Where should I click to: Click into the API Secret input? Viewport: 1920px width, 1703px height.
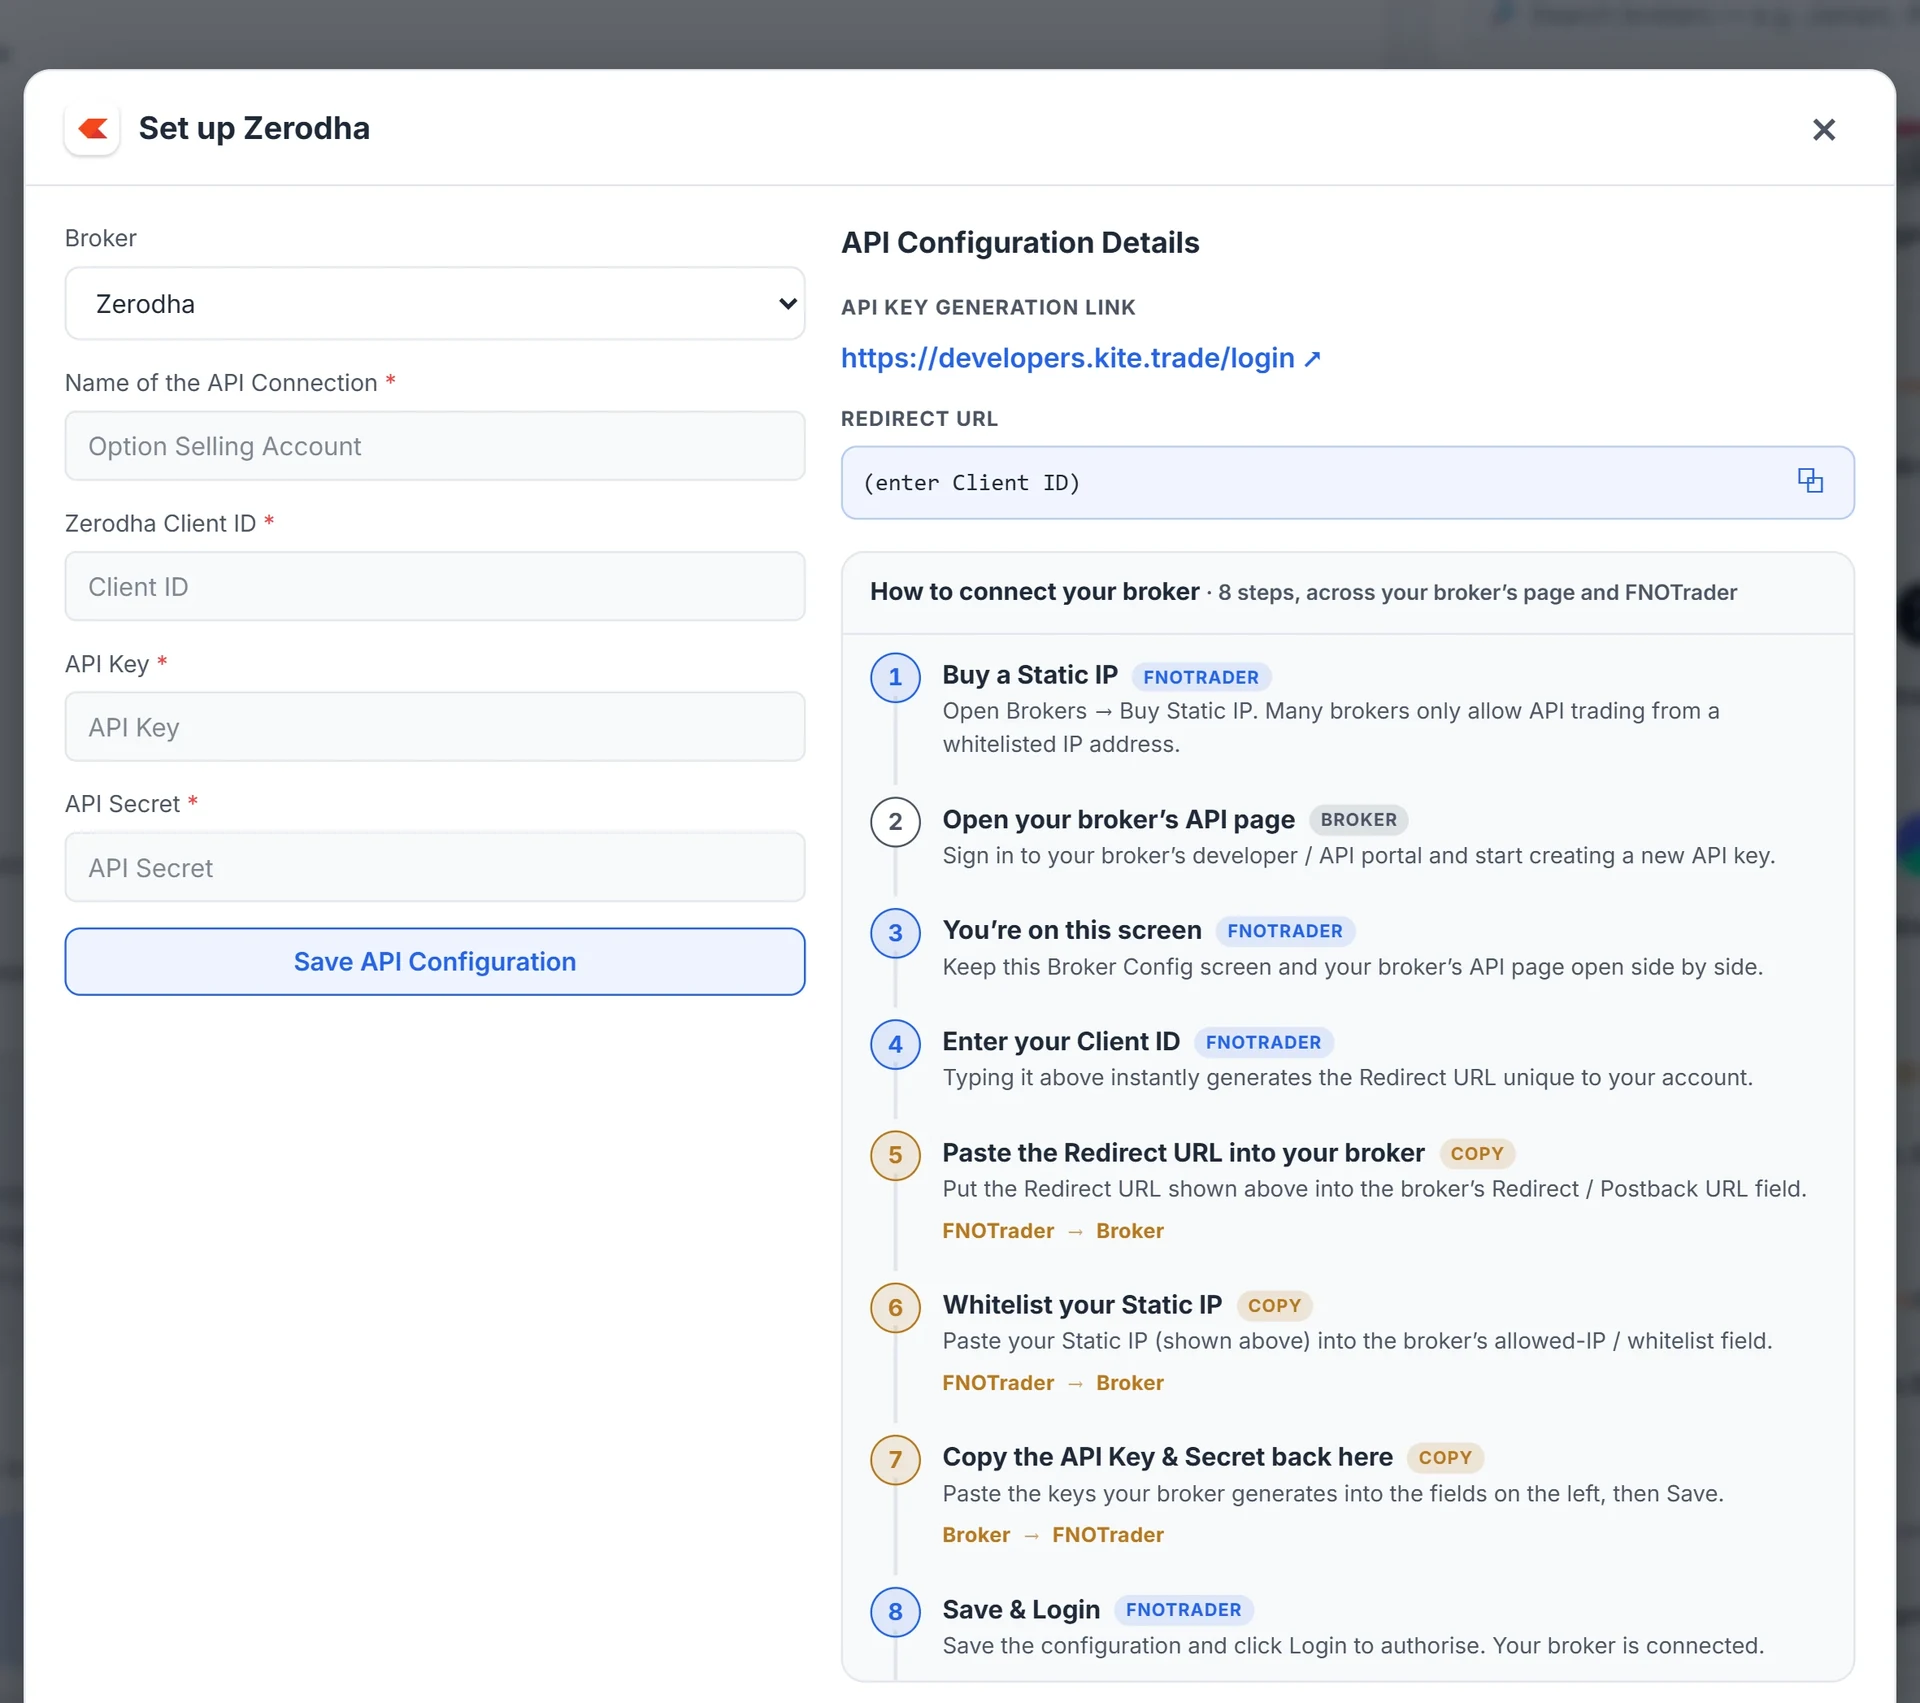(x=435, y=867)
